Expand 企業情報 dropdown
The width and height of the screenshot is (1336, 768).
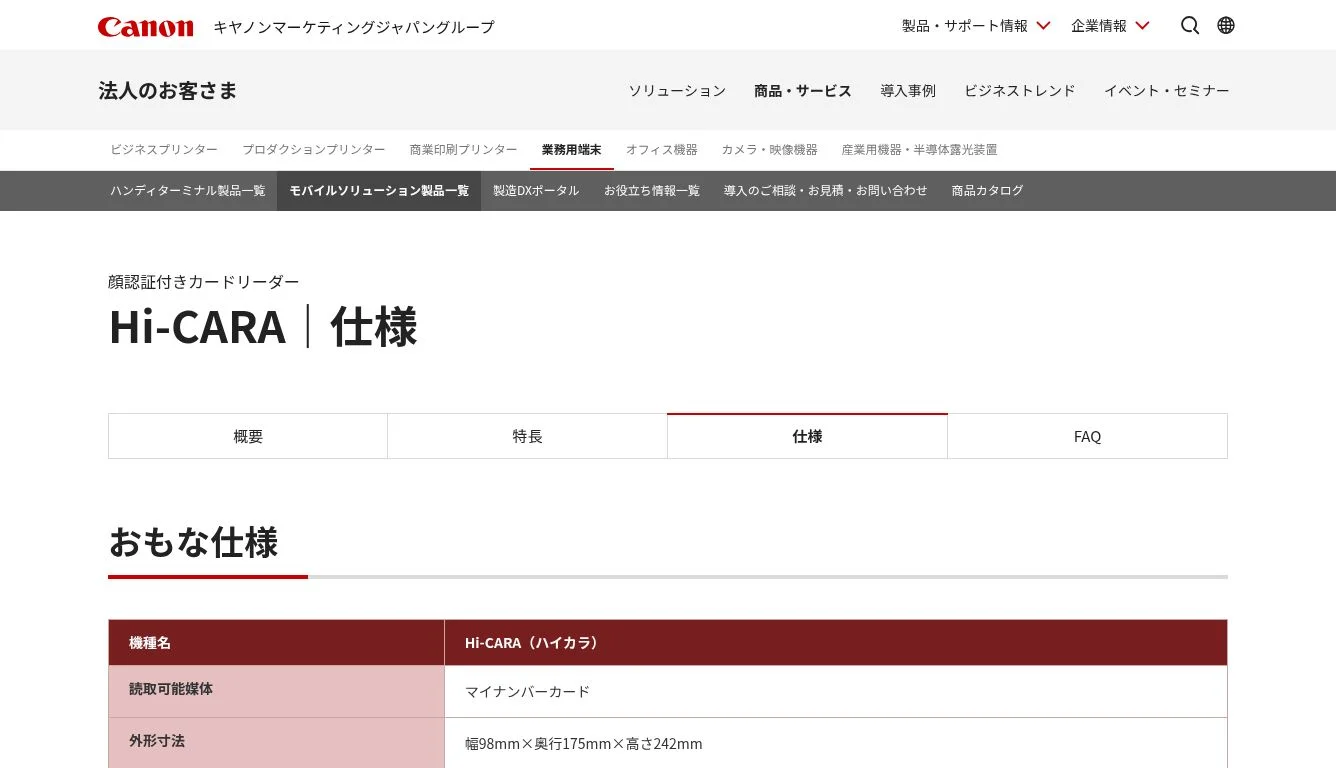click(1110, 25)
